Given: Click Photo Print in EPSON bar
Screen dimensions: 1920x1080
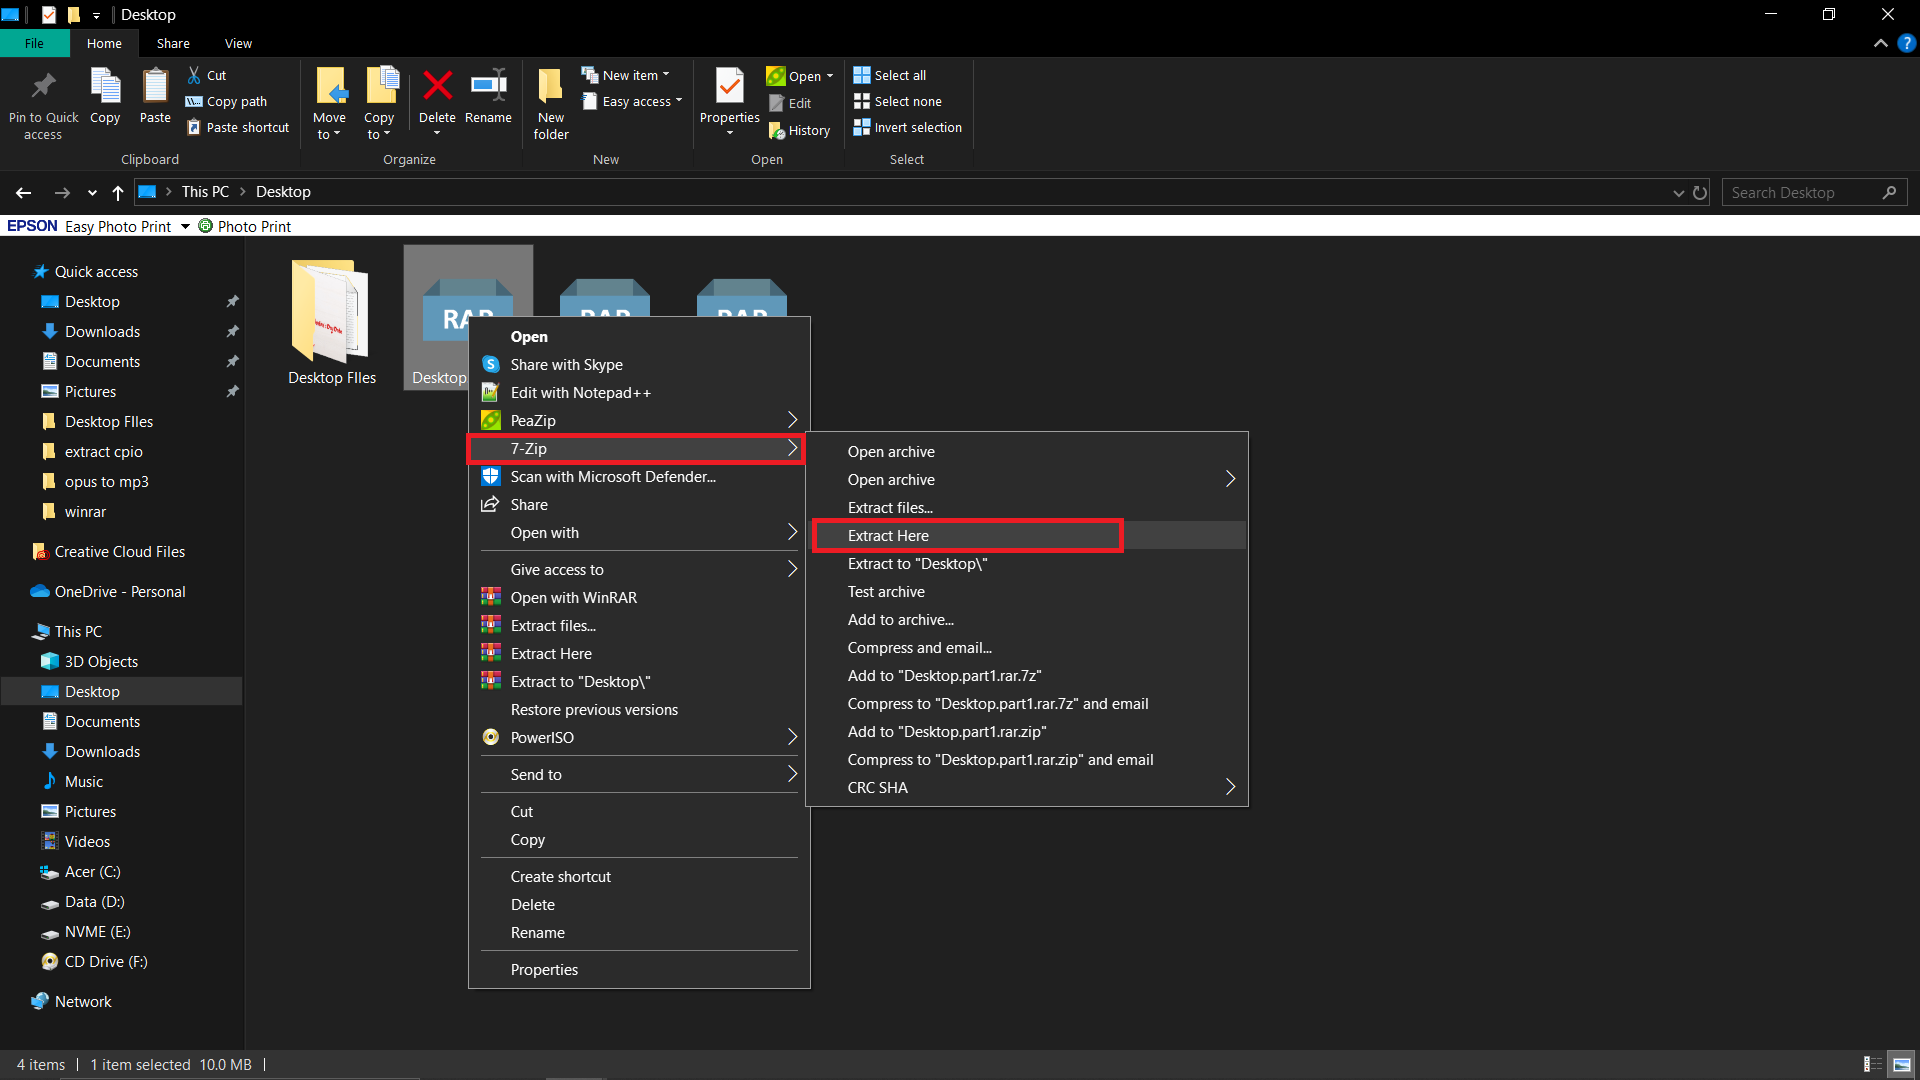Looking at the screenshot, I should 245,226.
